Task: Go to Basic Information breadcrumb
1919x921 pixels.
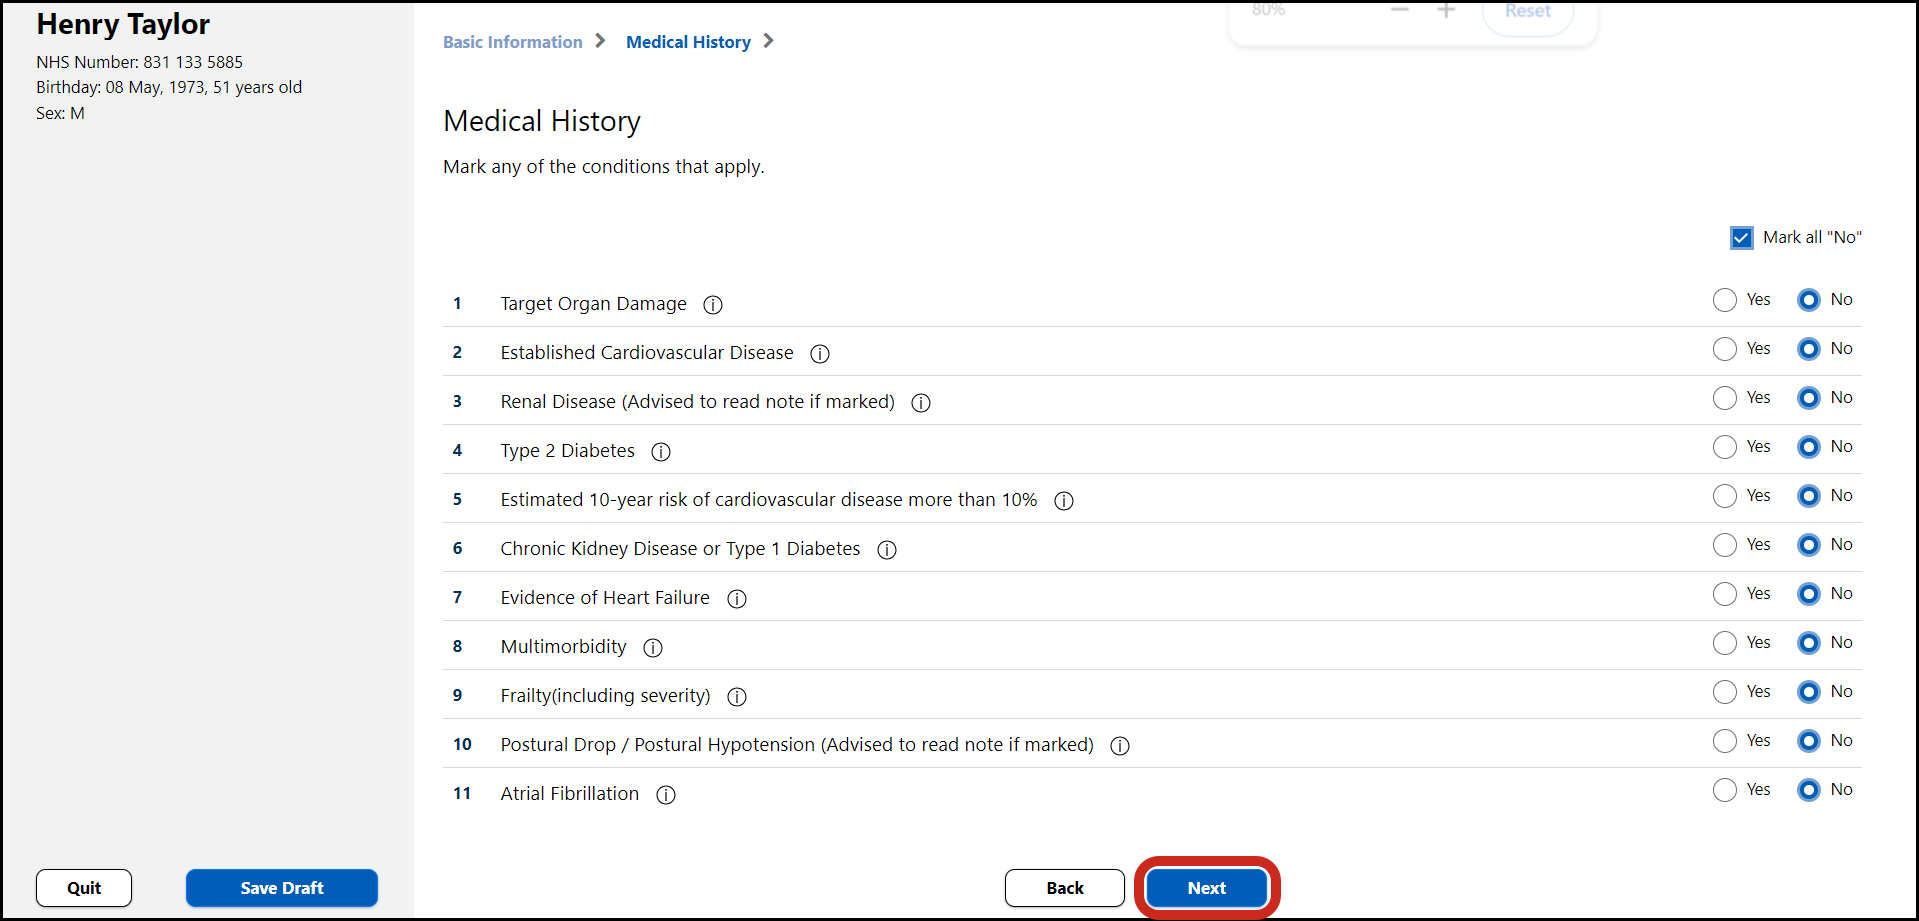Action: [512, 42]
